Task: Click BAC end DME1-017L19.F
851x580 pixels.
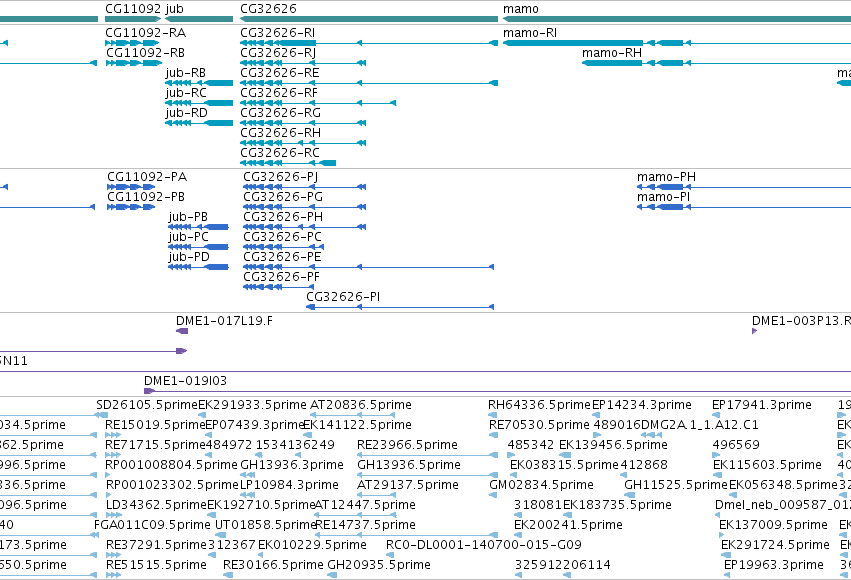Action: [224, 321]
